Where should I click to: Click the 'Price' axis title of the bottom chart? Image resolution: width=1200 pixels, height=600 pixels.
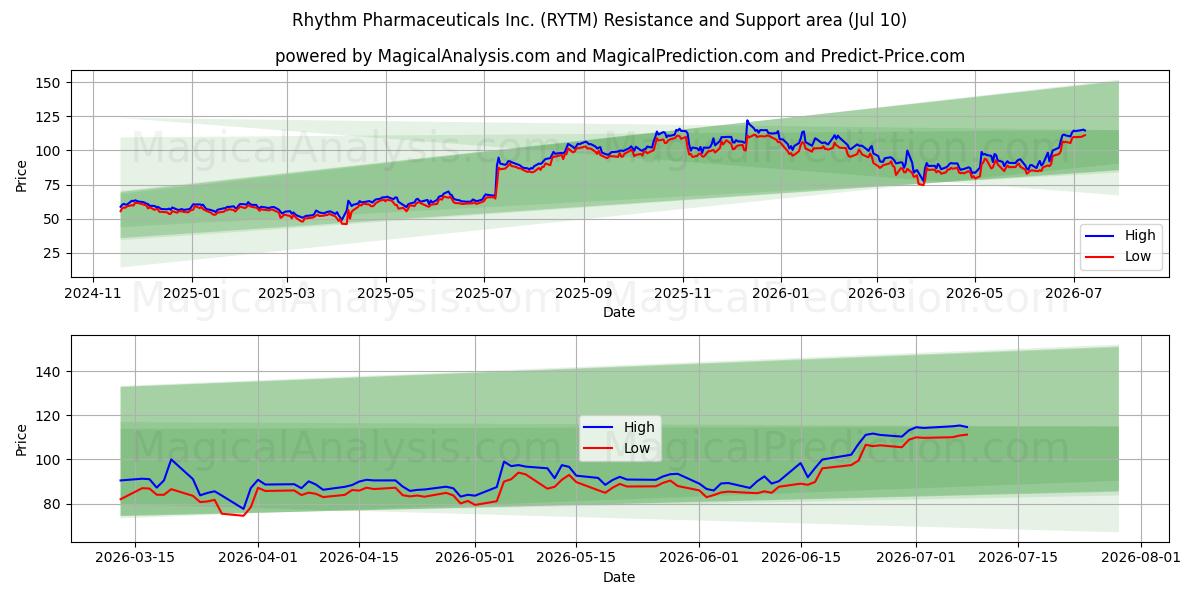(22, 439)
